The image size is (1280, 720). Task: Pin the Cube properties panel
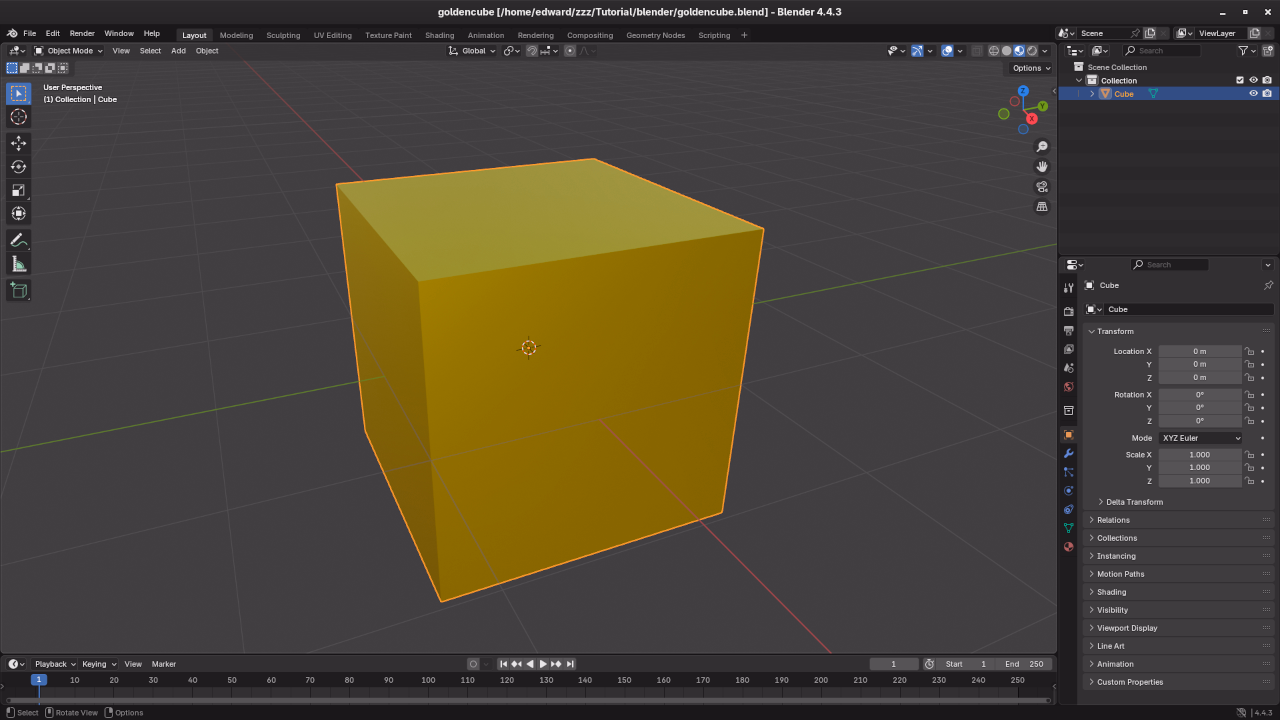coord(1268,285)
